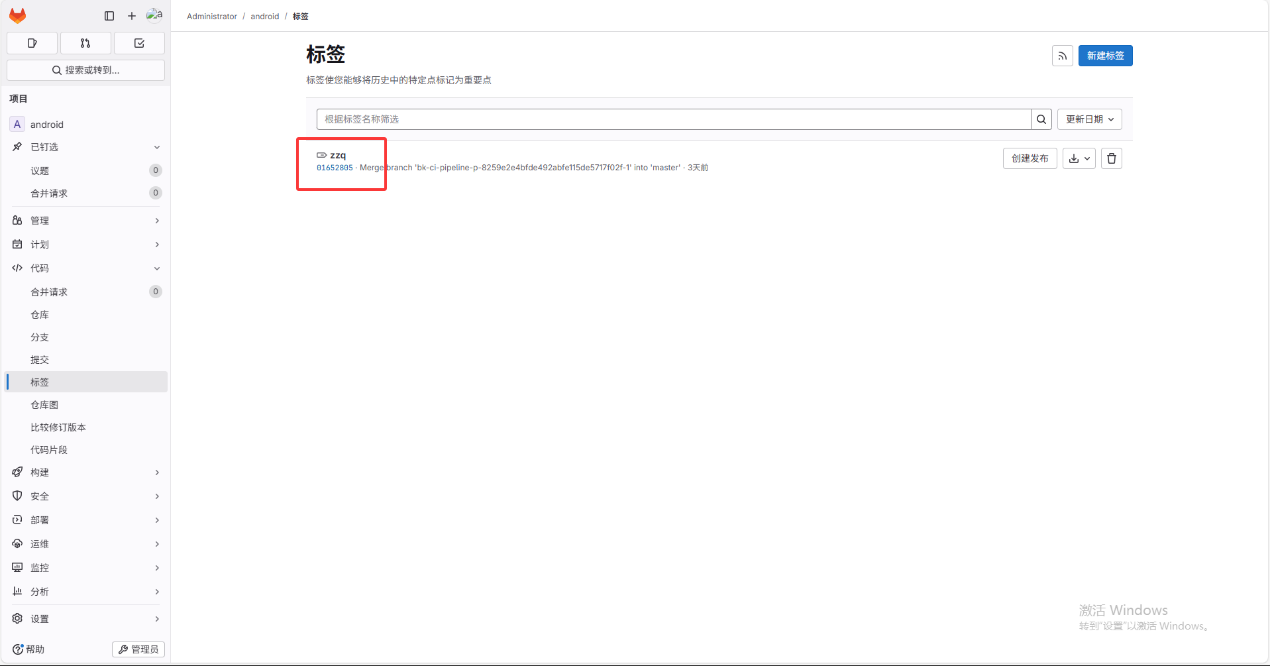
Task: Open the merge requests shortcut icon
Action: (x=85, y=43)
